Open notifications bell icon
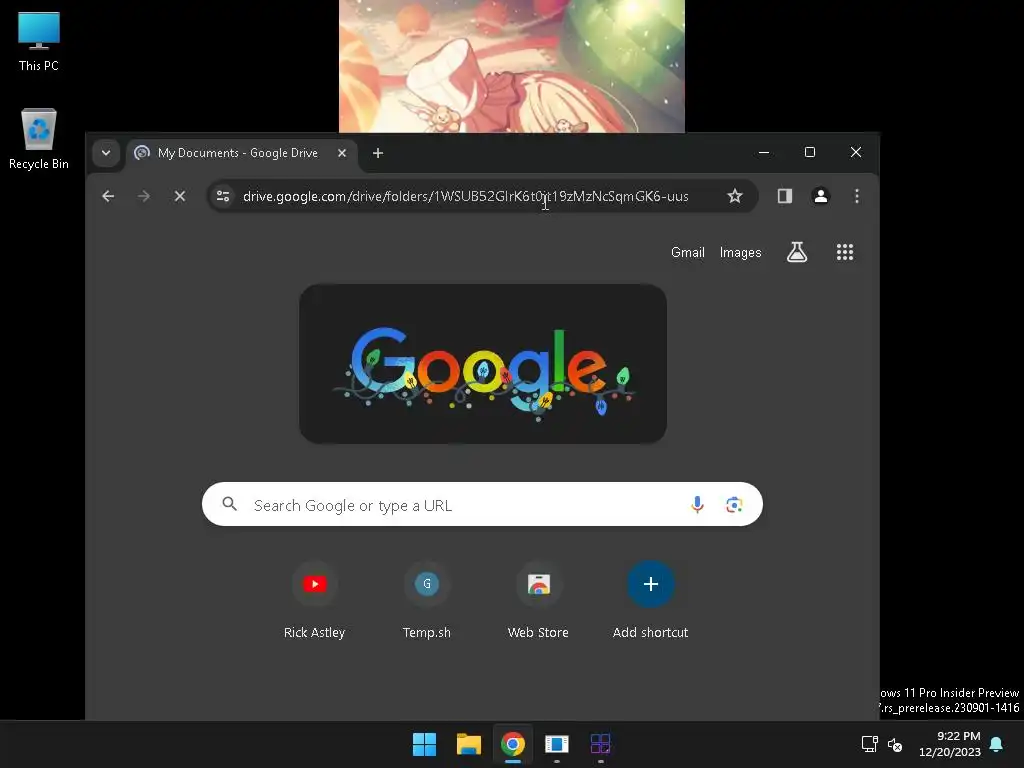This screenshot has height=768, width=1024. [997, 744]
